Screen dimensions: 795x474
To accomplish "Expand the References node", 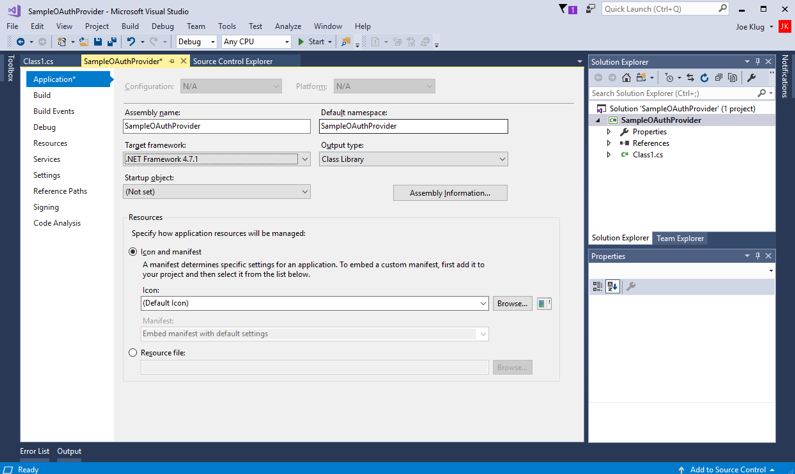I will pos(609,143).
